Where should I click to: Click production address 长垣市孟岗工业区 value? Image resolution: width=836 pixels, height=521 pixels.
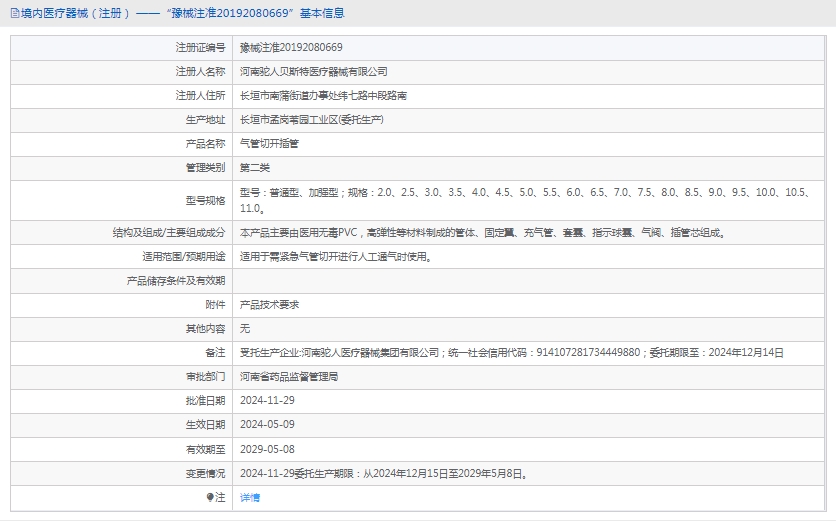pyautogui.click(x=311, y=119)
